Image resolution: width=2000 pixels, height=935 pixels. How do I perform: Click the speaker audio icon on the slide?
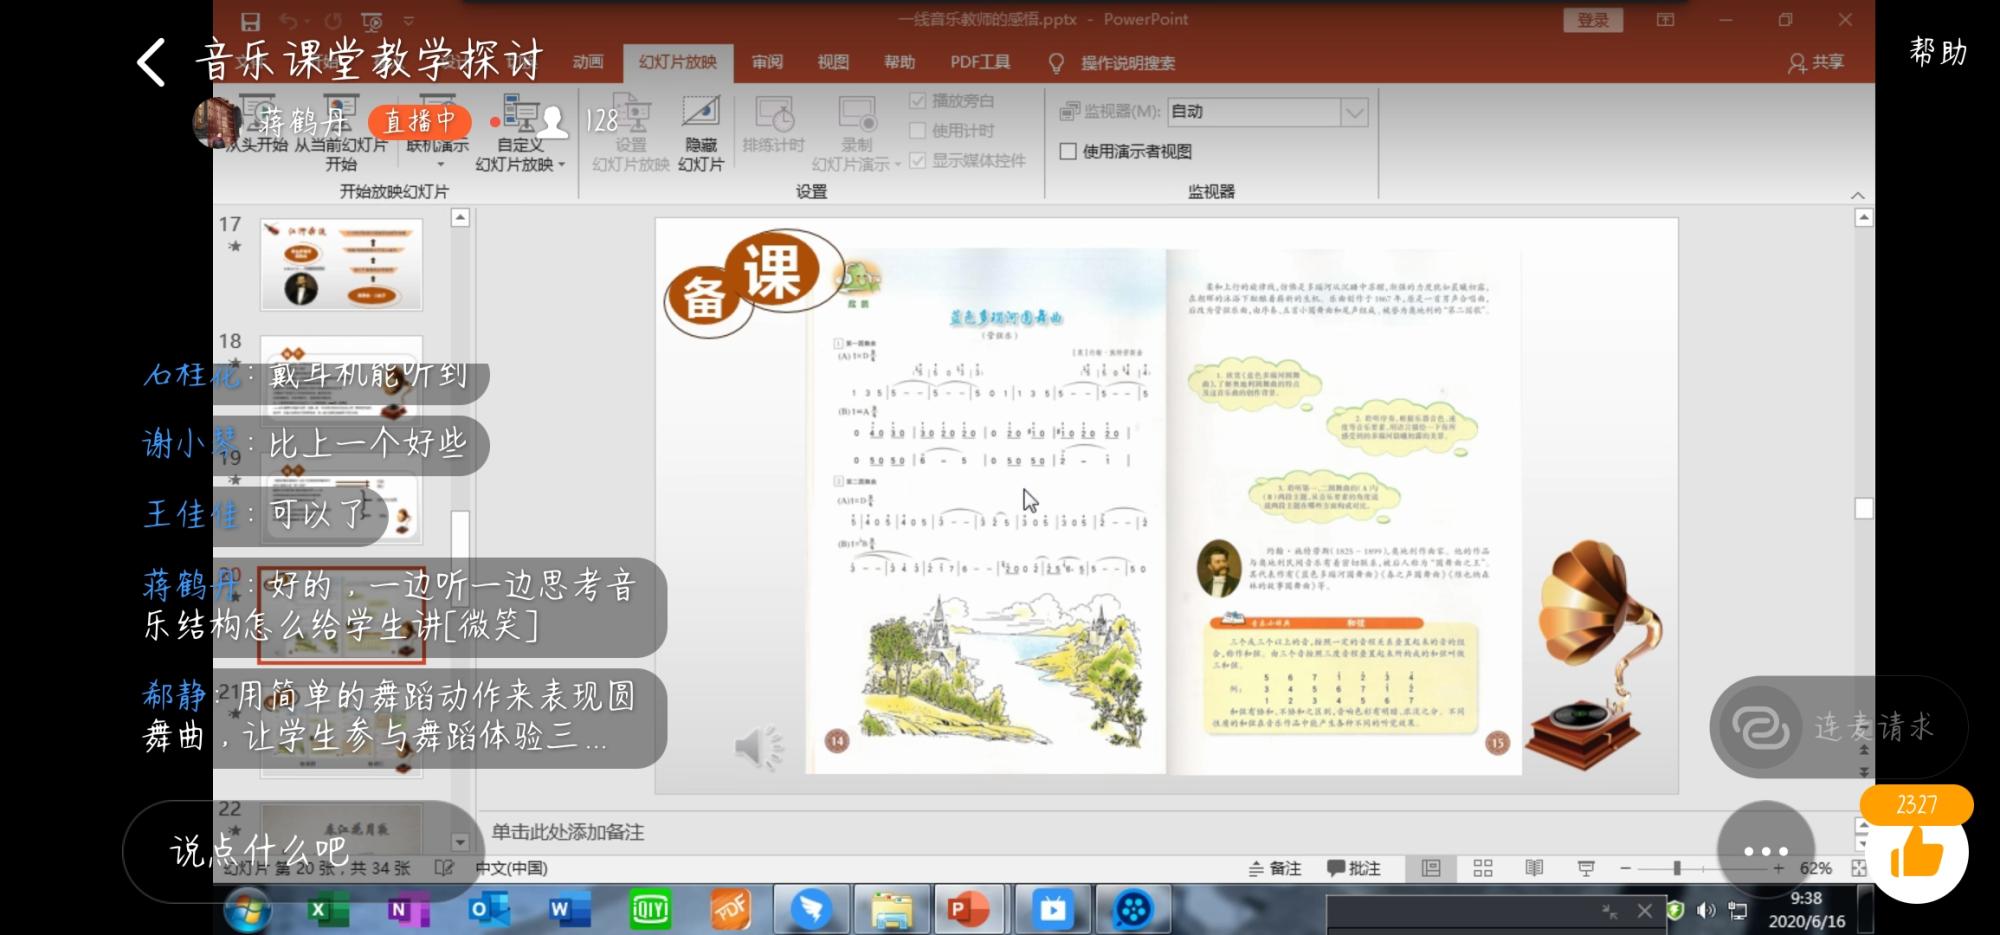[759, 746]
